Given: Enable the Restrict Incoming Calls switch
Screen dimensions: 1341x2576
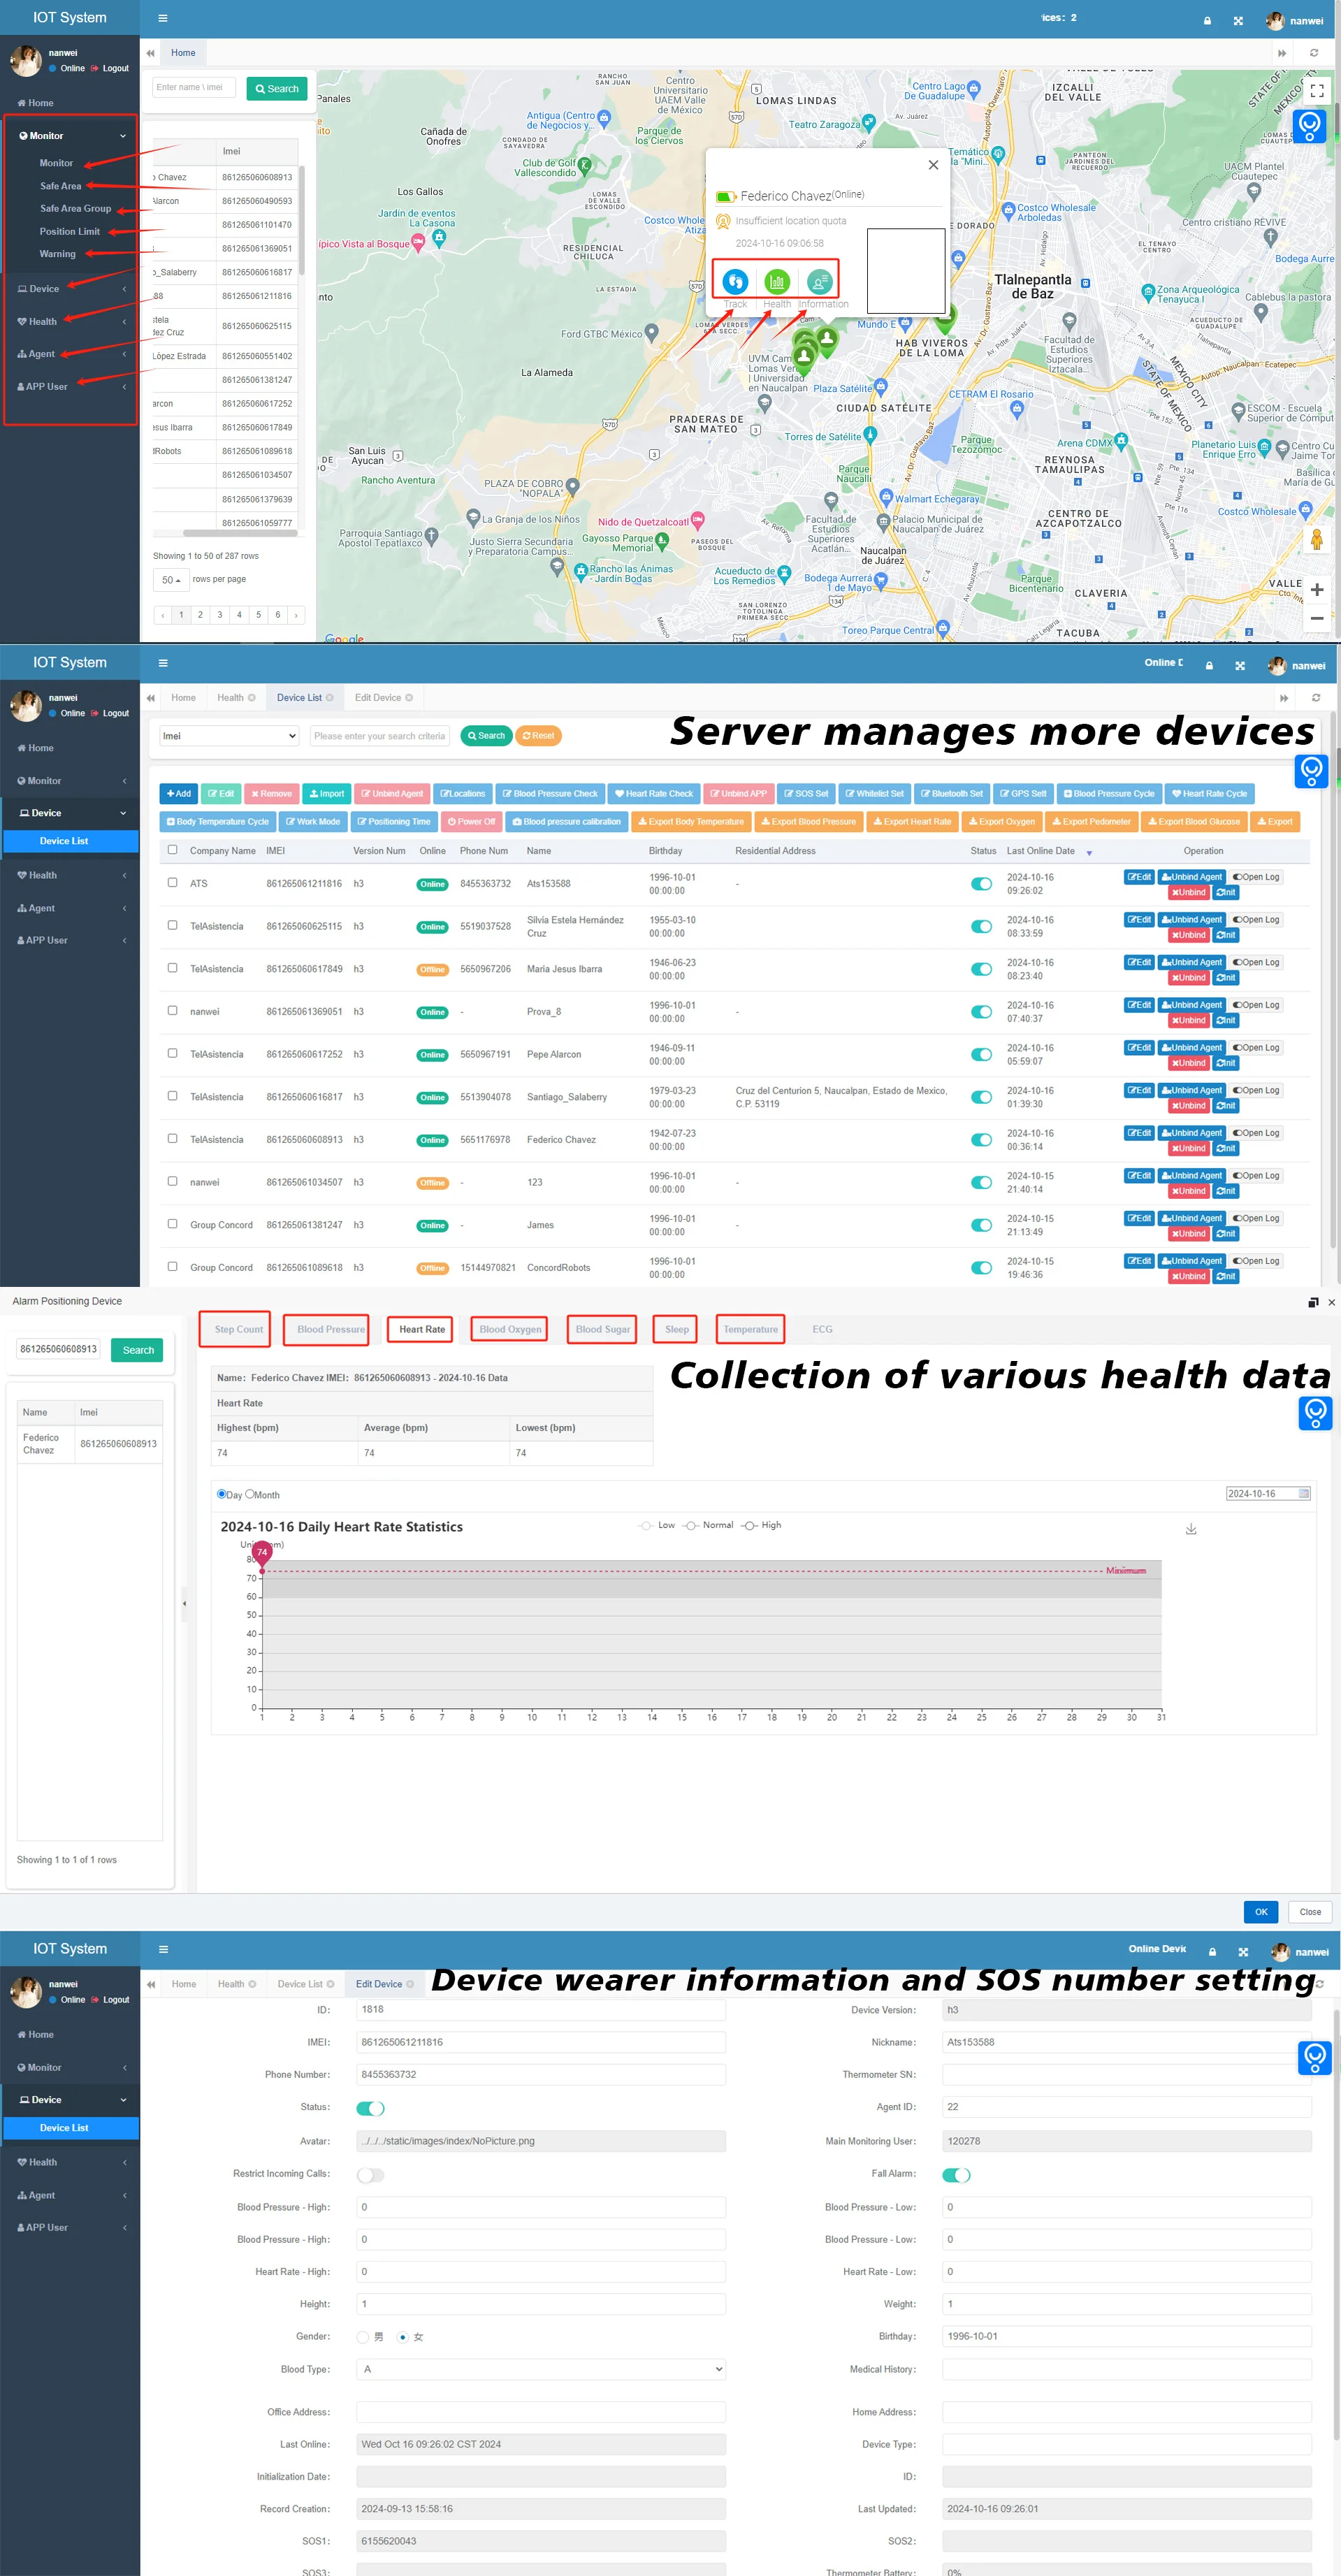Looking at the screenshot, I should pos(370,2174).
